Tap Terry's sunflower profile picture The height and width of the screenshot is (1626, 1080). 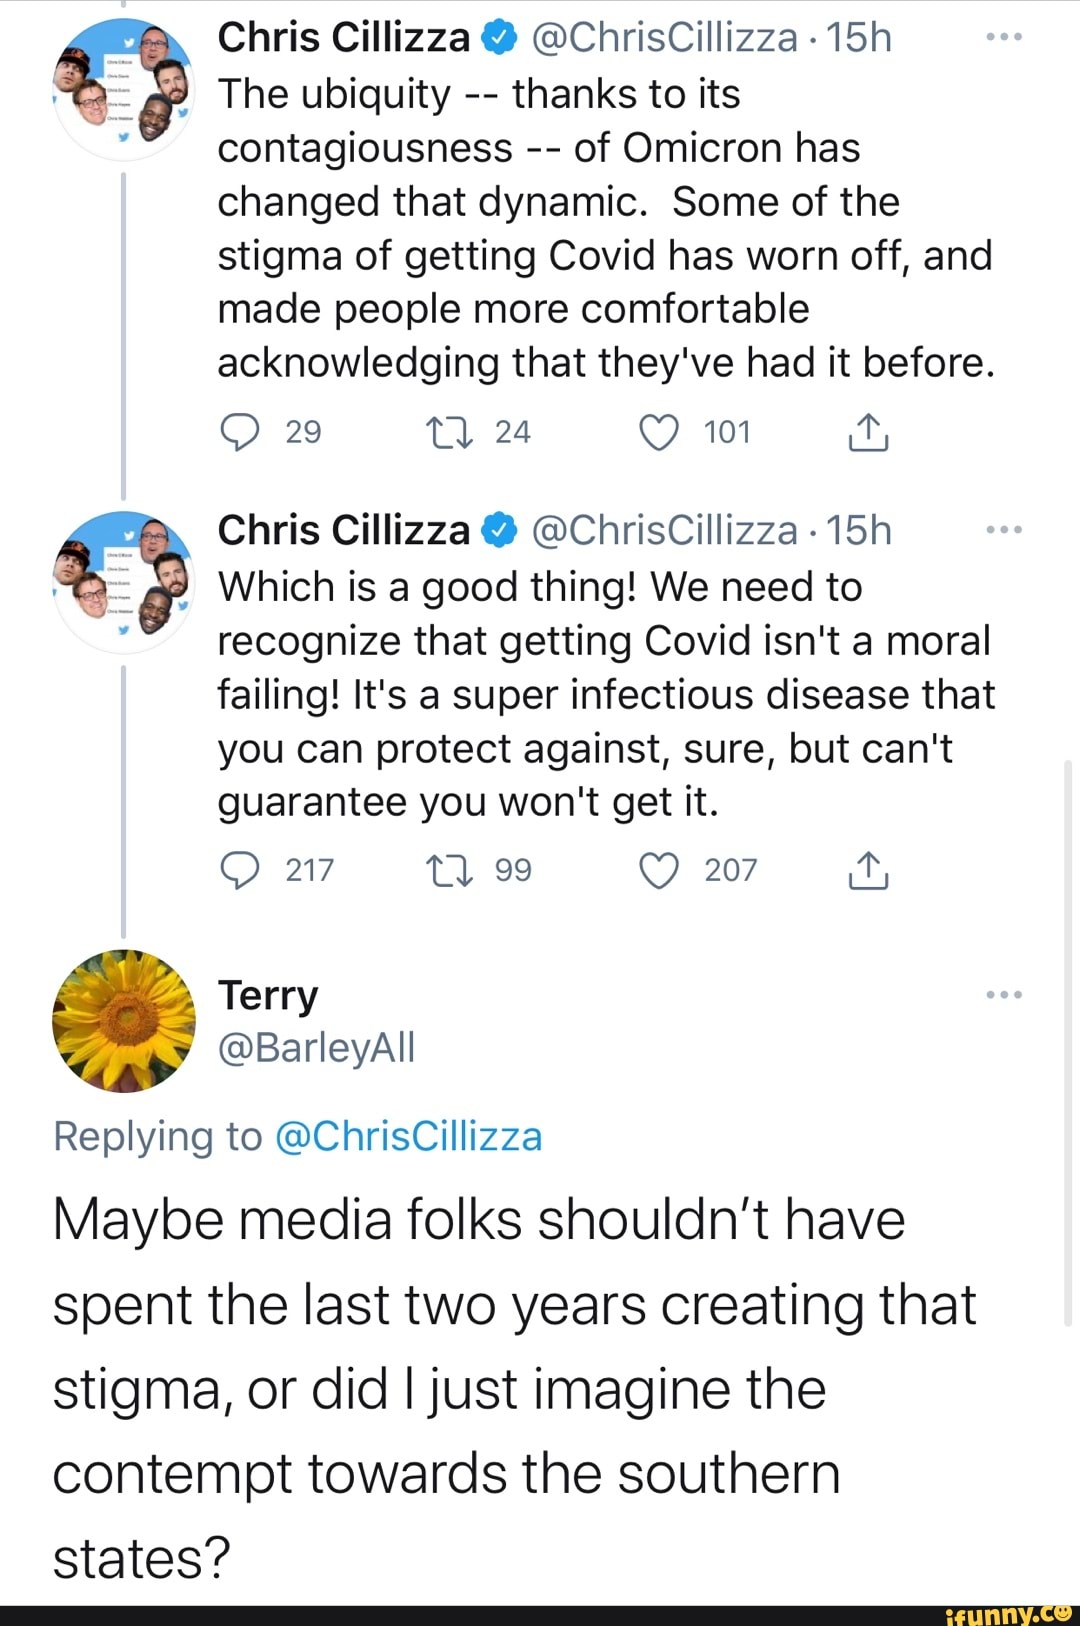point(124,1020)
